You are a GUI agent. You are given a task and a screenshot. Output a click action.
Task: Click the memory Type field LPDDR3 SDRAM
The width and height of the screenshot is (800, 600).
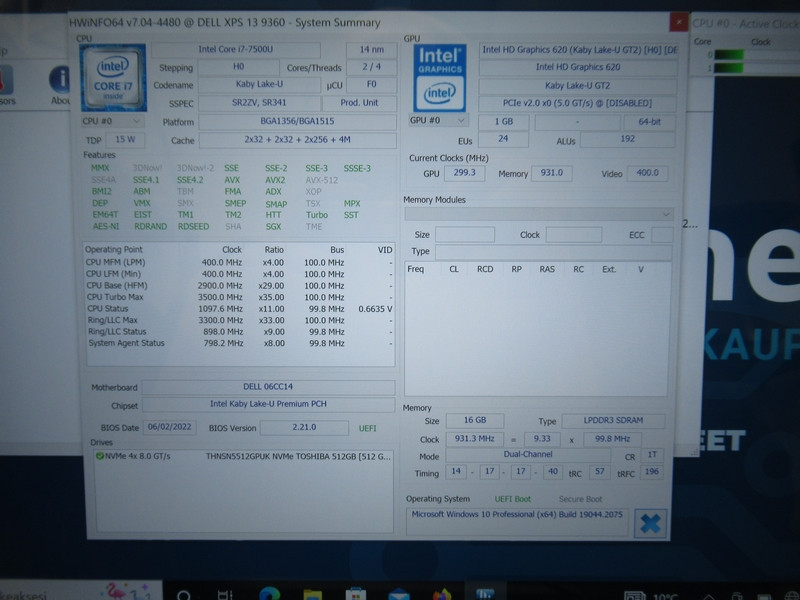coord(613,420)
